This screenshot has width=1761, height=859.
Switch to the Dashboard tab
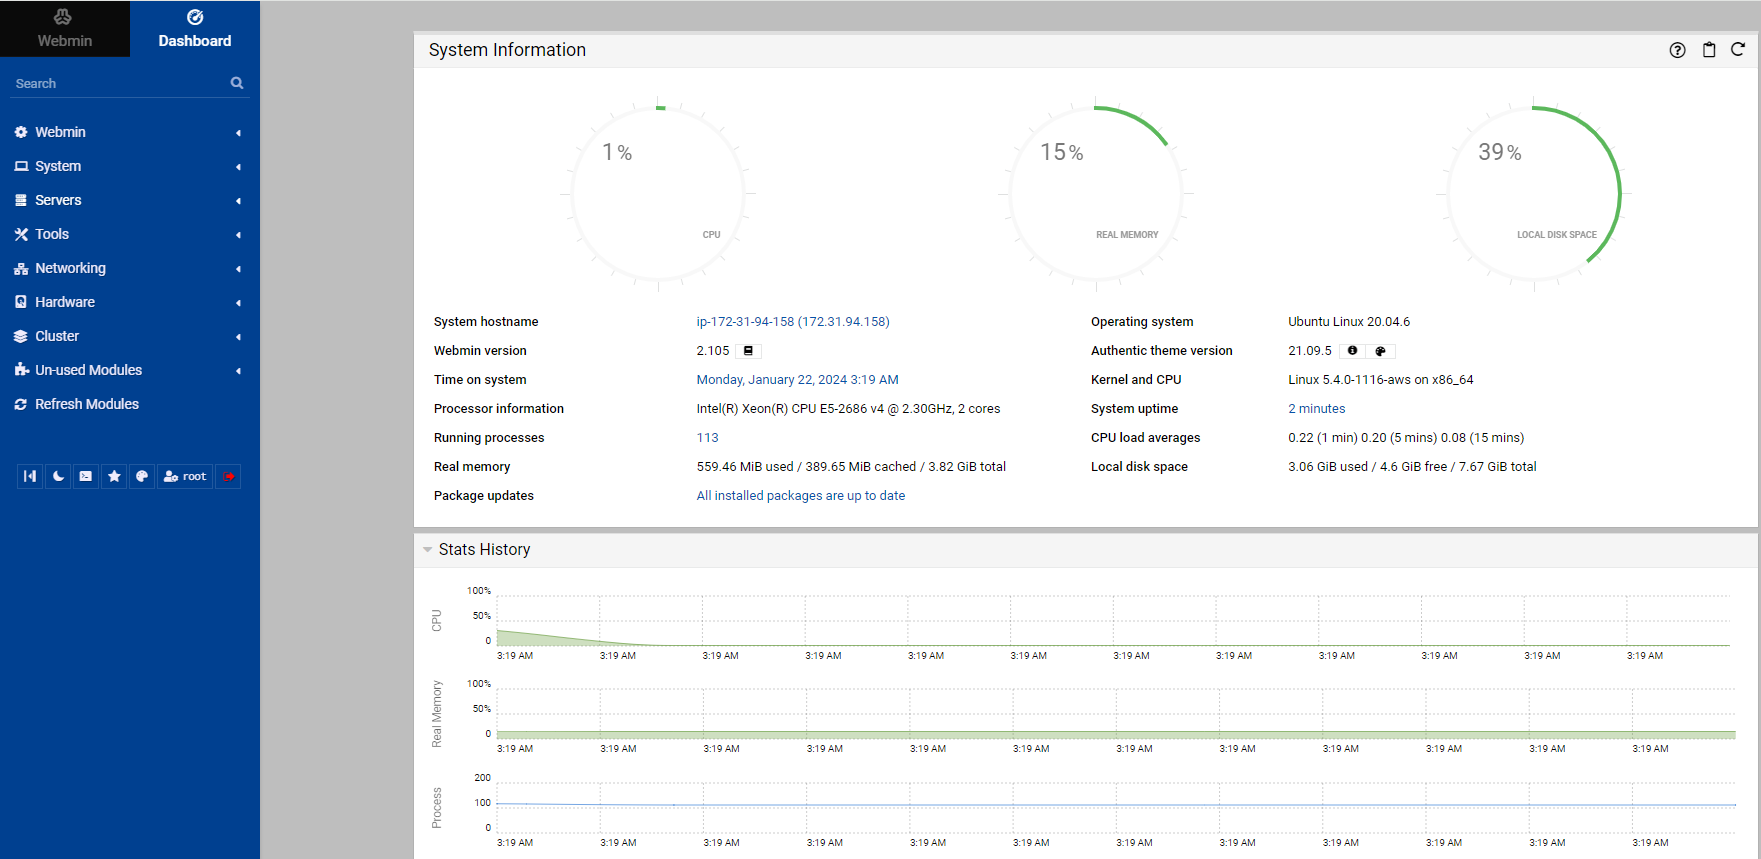tap(195, 28)
